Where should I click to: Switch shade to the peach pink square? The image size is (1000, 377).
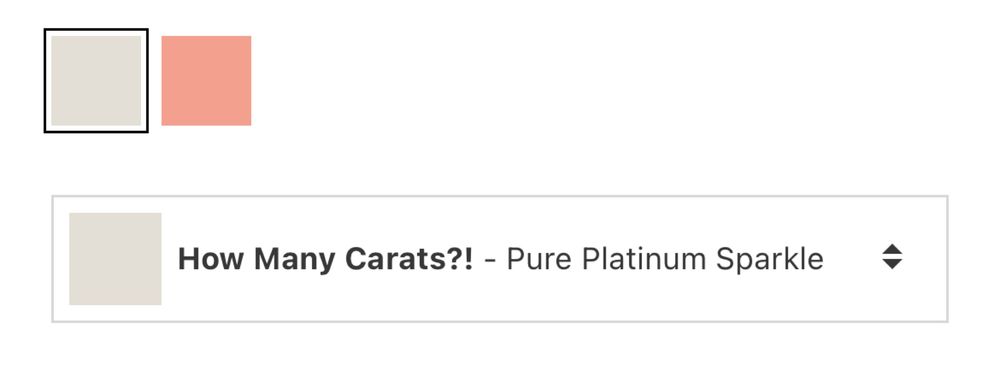[206, 80]
